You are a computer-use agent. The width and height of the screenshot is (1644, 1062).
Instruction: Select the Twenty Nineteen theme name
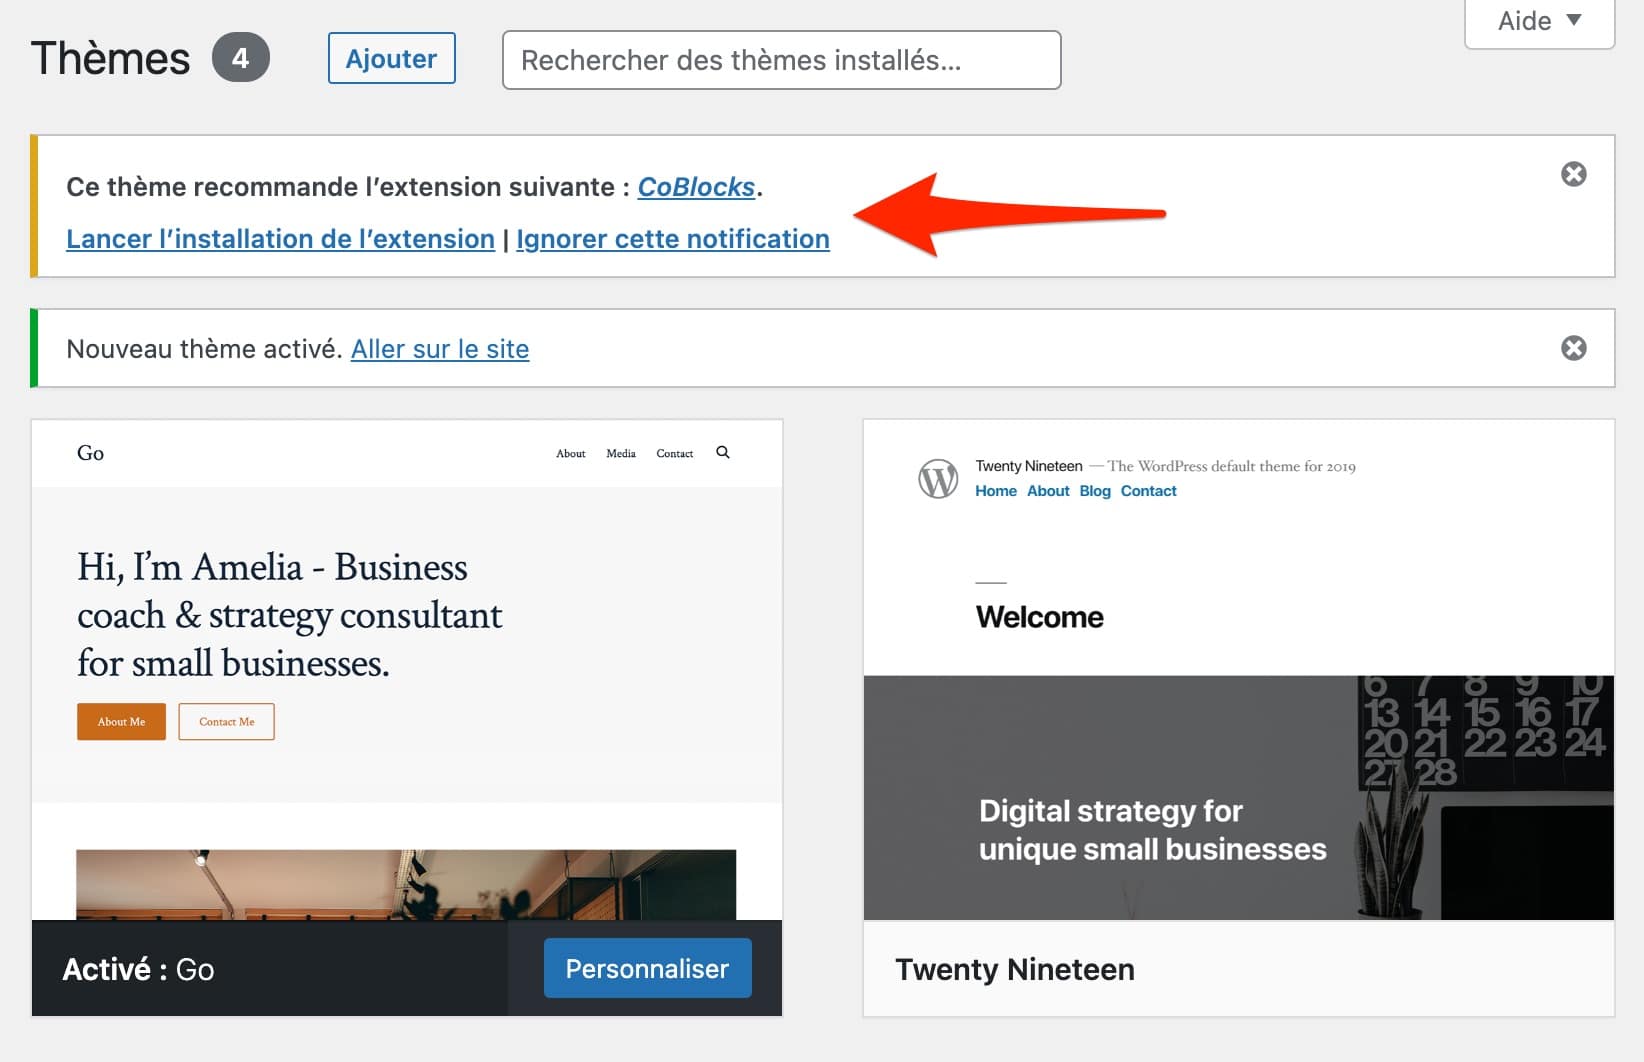tap(1014, 969)
